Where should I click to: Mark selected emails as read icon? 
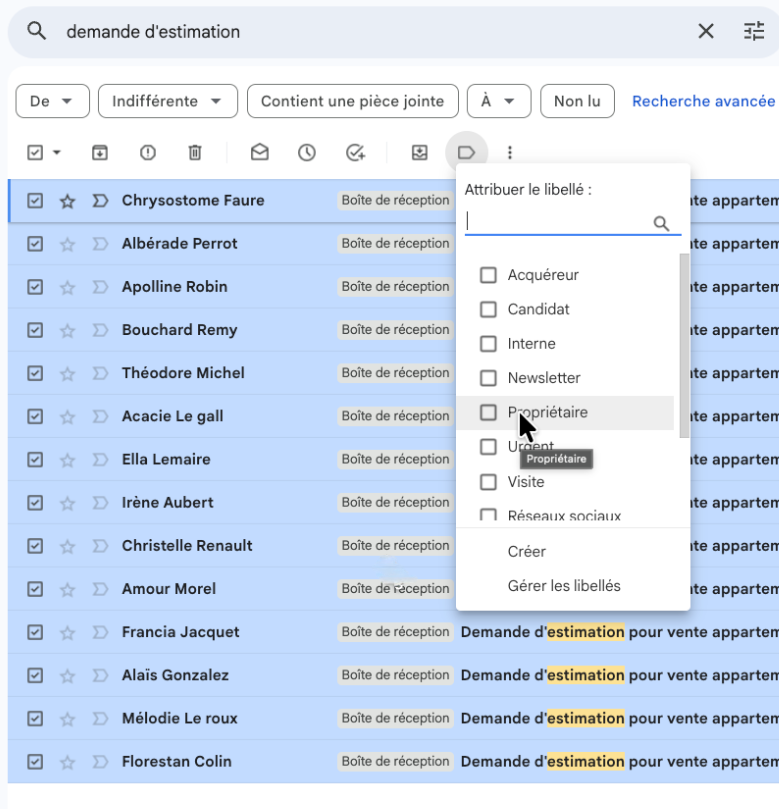260,153
